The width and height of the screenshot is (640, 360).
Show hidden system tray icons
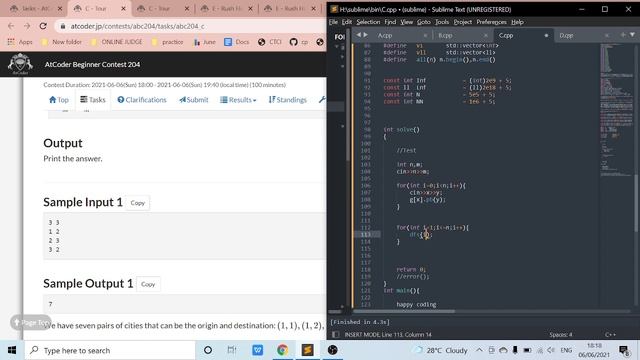[x=479, y=350]
